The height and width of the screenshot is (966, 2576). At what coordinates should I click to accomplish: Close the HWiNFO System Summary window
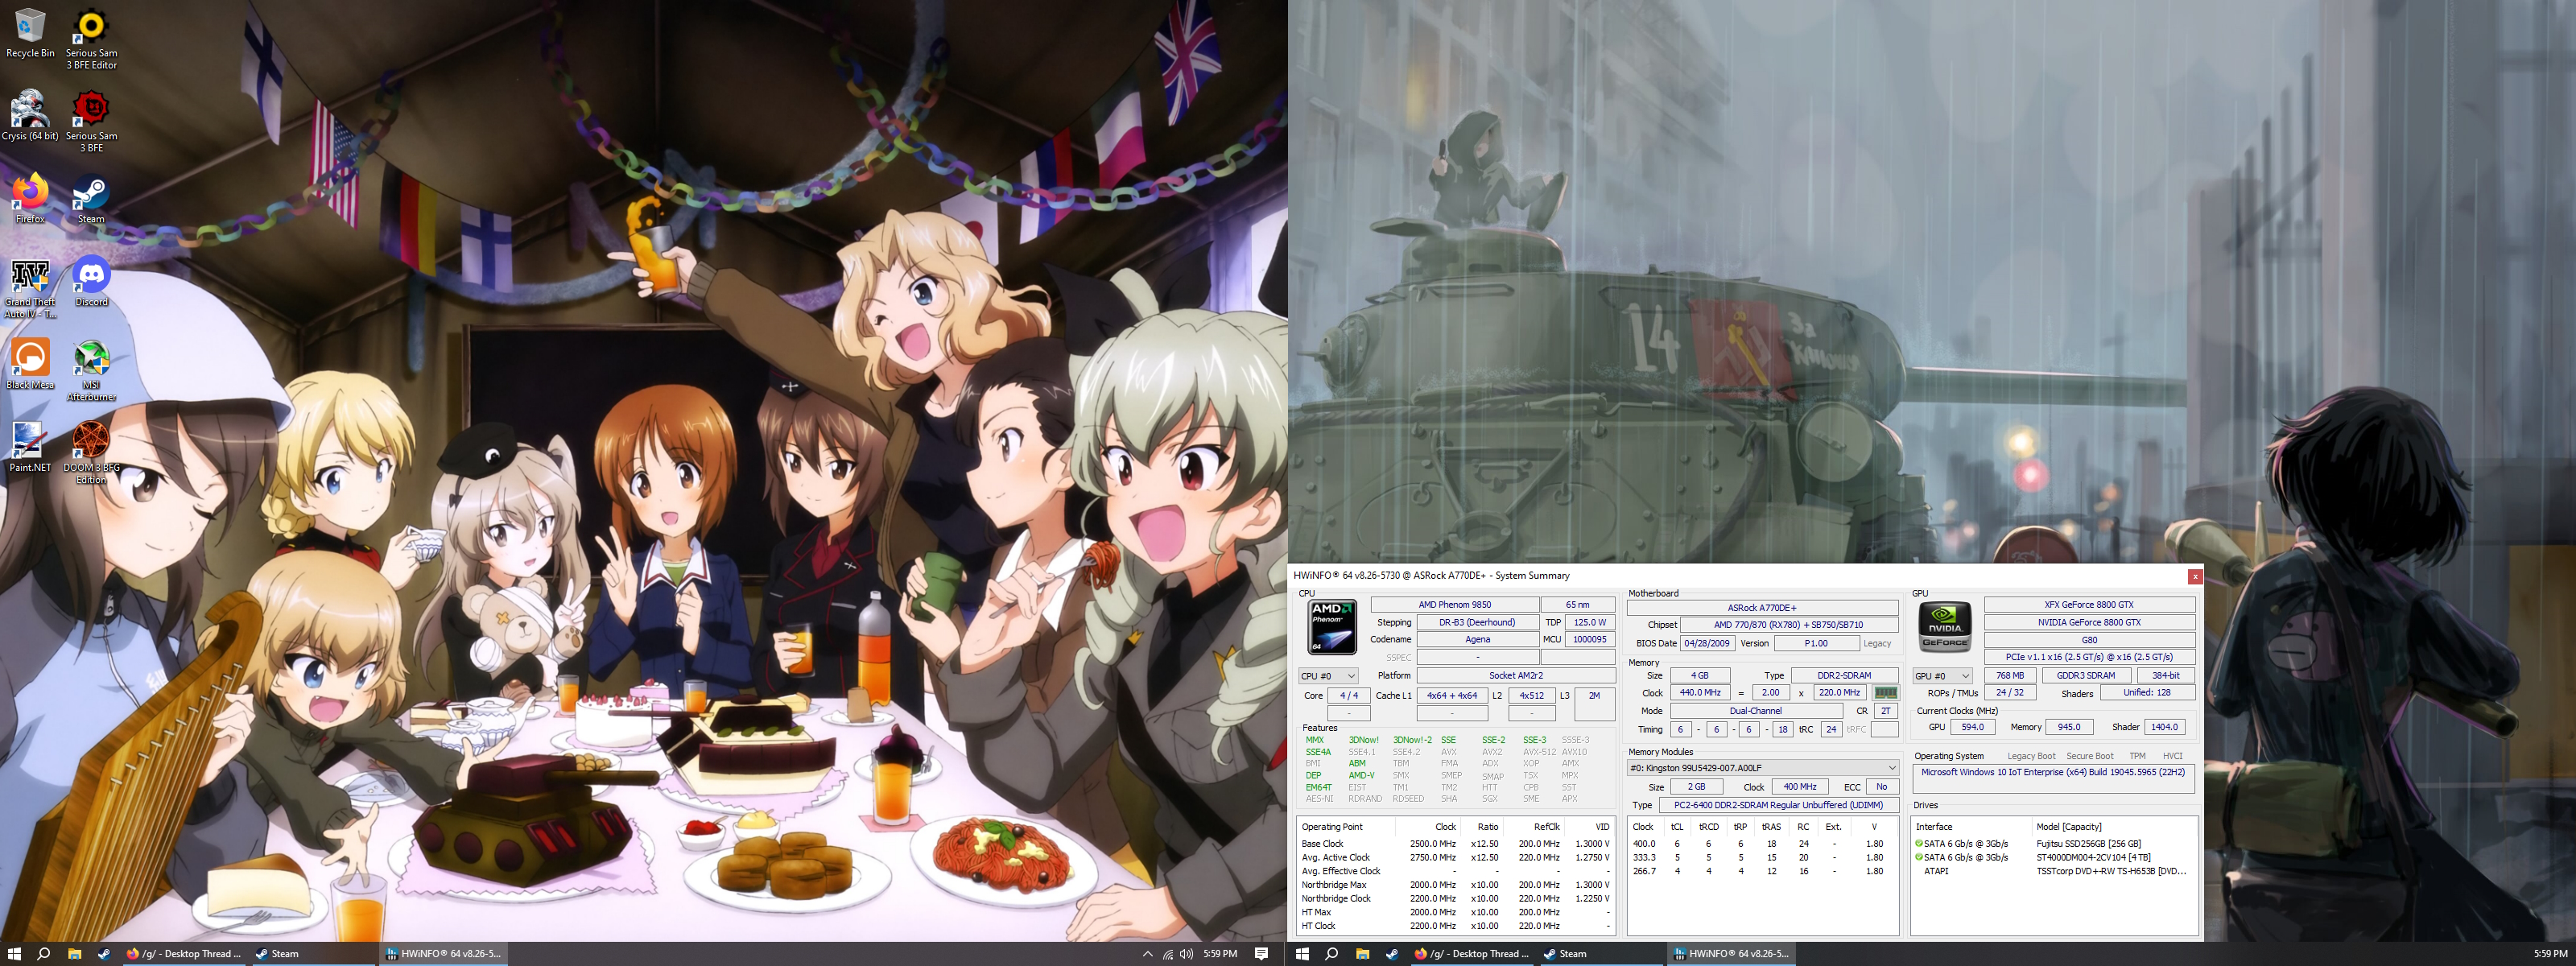2195,576
